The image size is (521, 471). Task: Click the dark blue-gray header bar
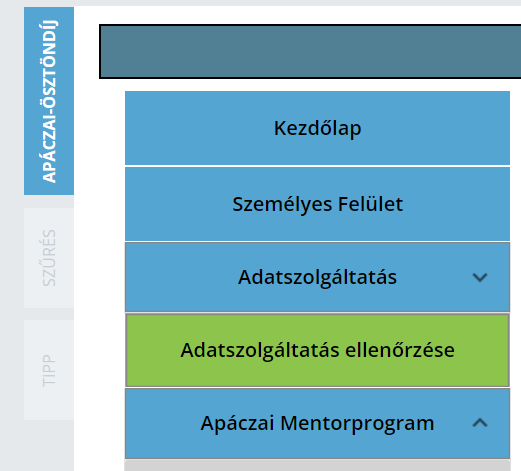(x=310, y=51)
